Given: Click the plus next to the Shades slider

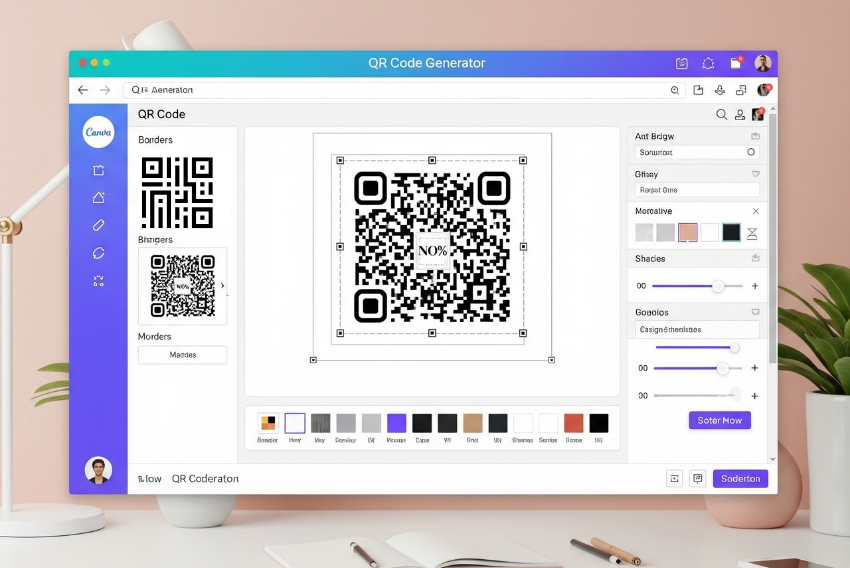Looking at the screenshot, I should [x=755, y=286].
